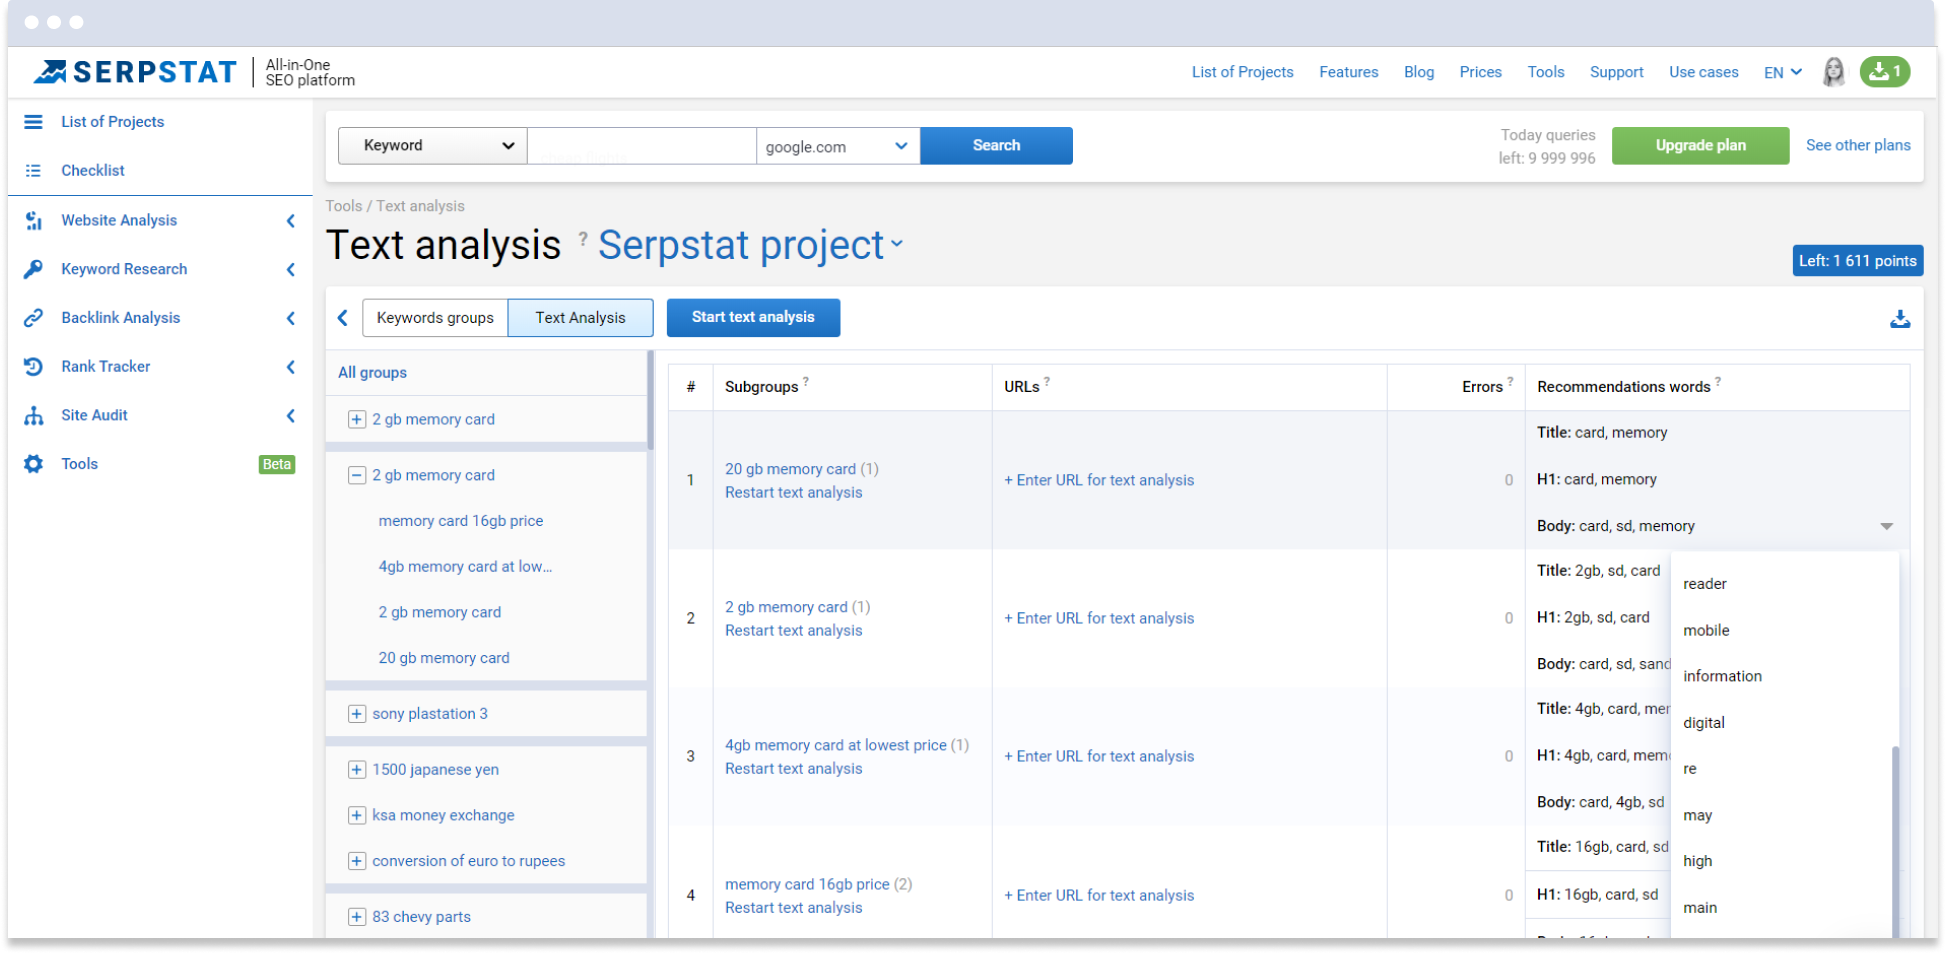
Task: Open Features in the top navigation
Action: 1348,72
